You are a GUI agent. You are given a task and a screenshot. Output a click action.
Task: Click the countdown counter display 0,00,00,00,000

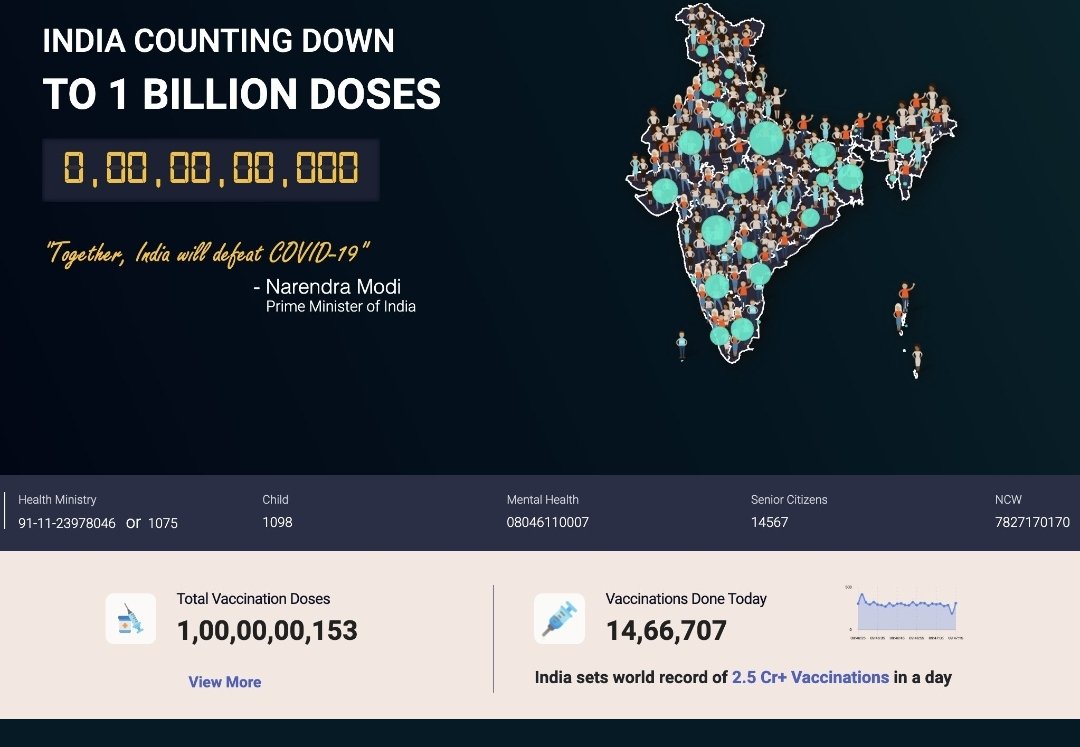tap(211, 169)
